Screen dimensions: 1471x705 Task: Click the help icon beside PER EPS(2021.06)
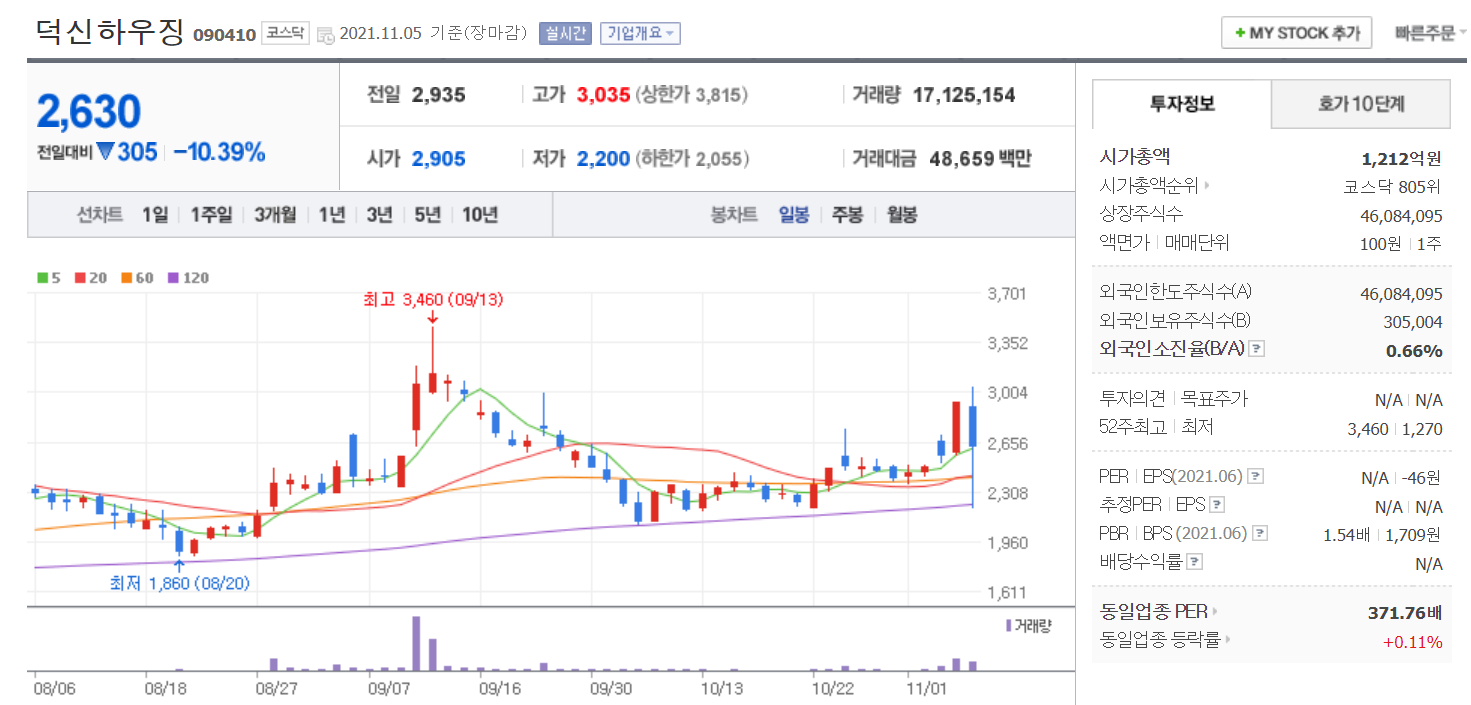point(1256,477)
